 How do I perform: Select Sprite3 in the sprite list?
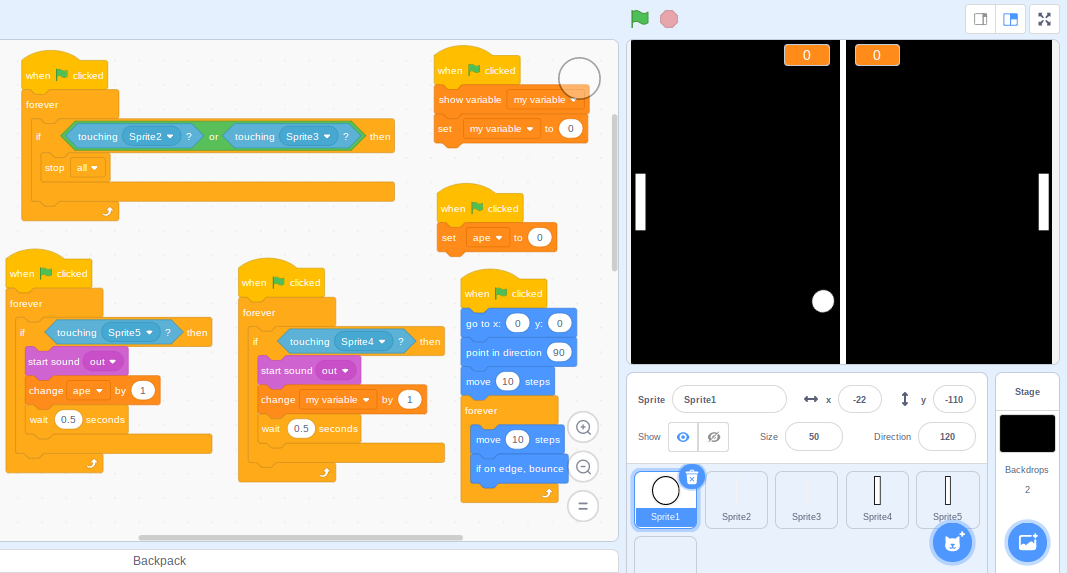tap(806, 500)
